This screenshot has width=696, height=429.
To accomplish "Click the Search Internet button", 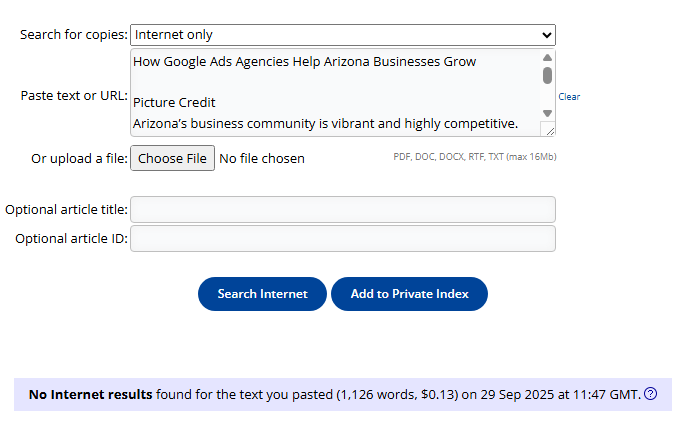I will point(262,294).
